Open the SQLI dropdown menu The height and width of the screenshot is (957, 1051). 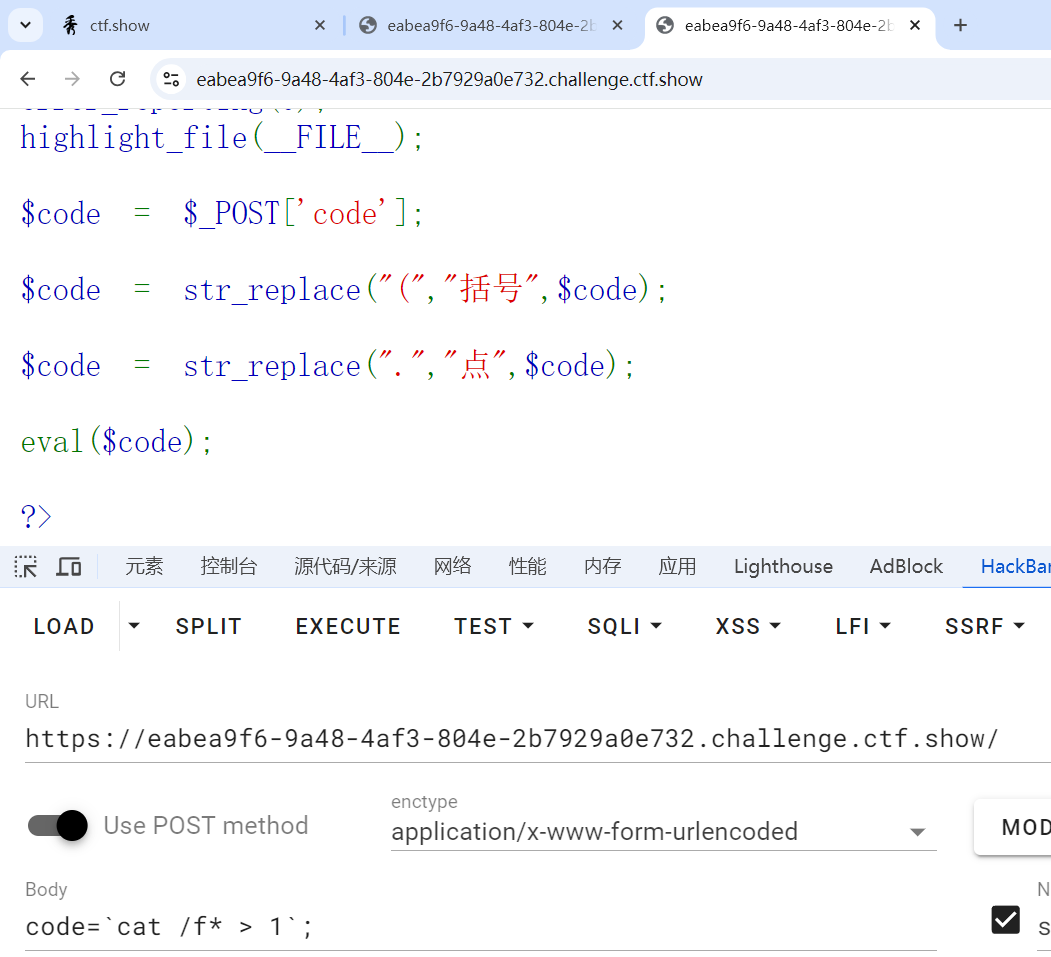pos(625,626)
